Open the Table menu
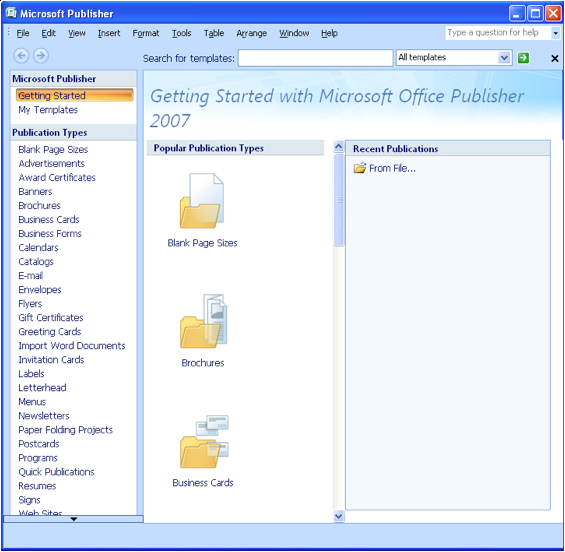Screen dimensions: 565x552 (x=214, y=33)
